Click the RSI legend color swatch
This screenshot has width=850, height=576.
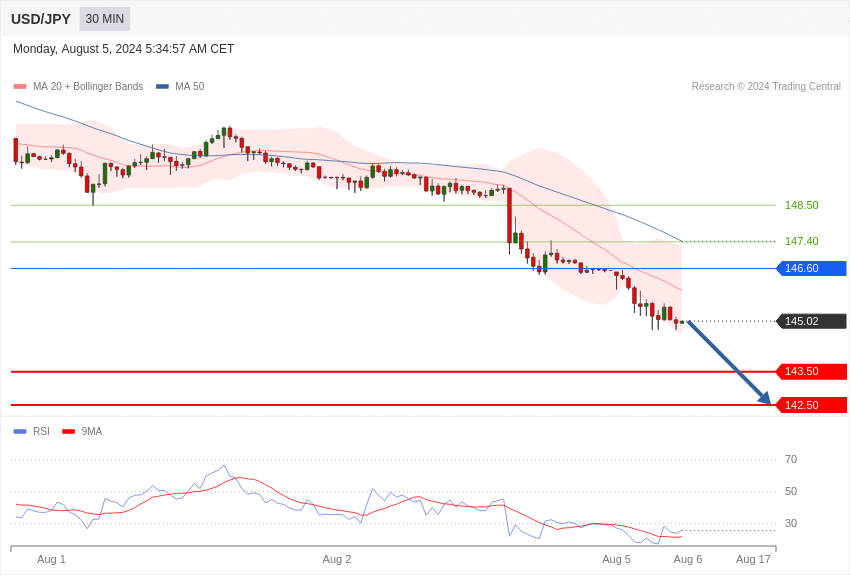point(20,431)
